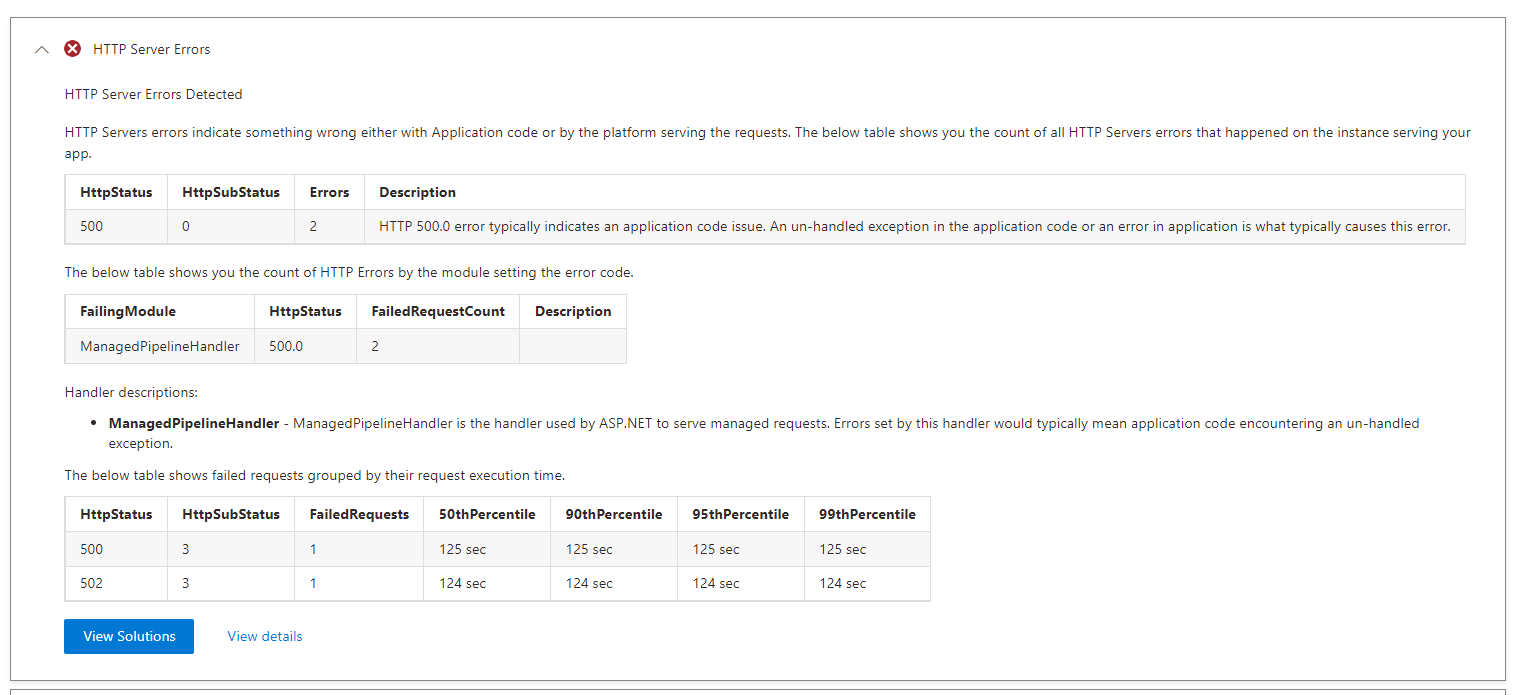Select the 502 HttpStatus cell
This screenshot has height=695, width=1513.
116,583
